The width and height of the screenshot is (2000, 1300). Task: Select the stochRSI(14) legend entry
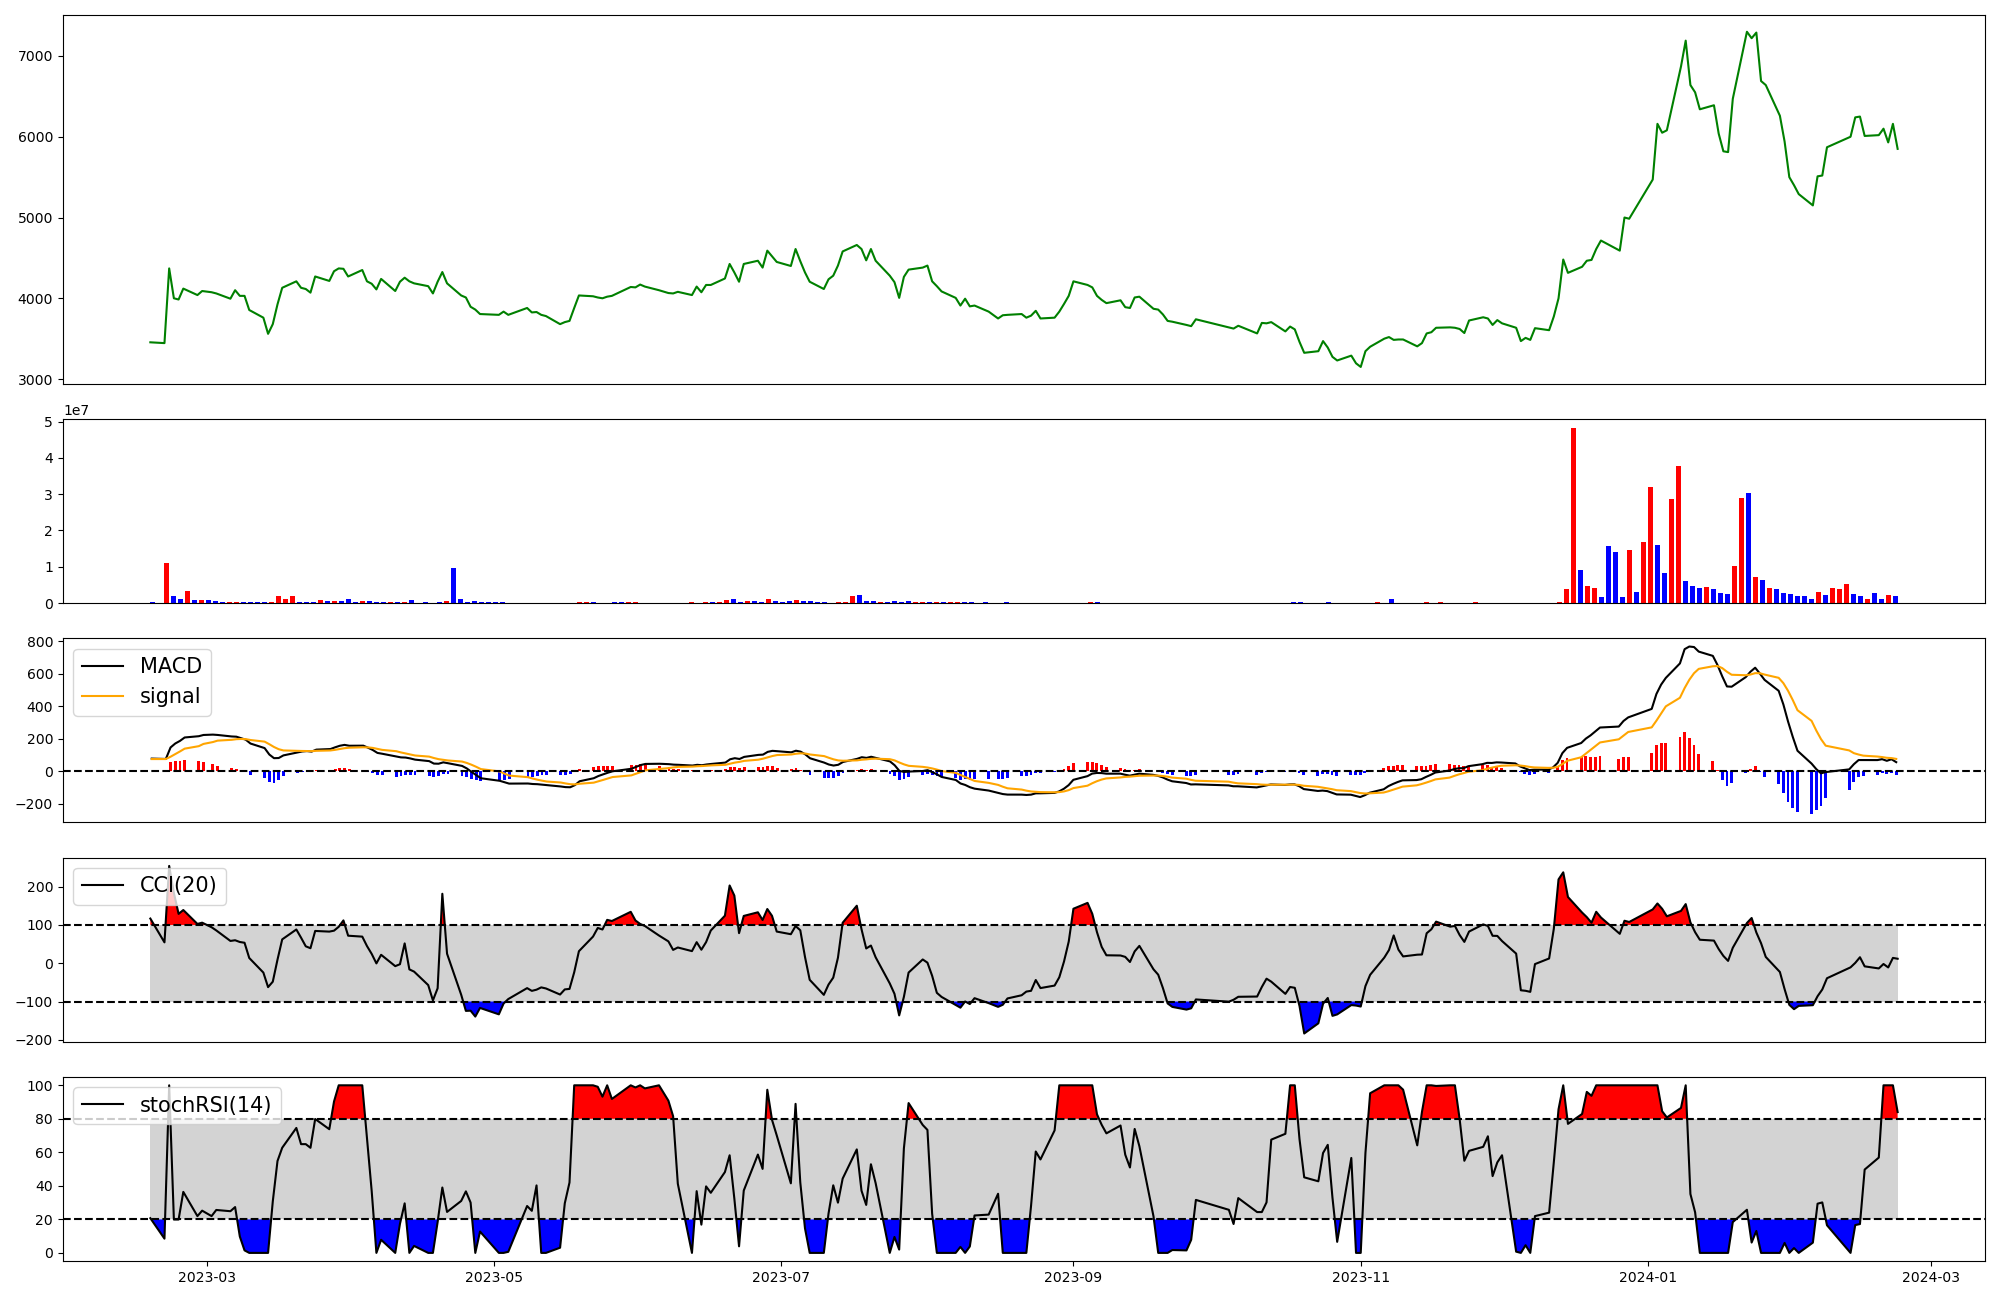(x=205, y=1105)
